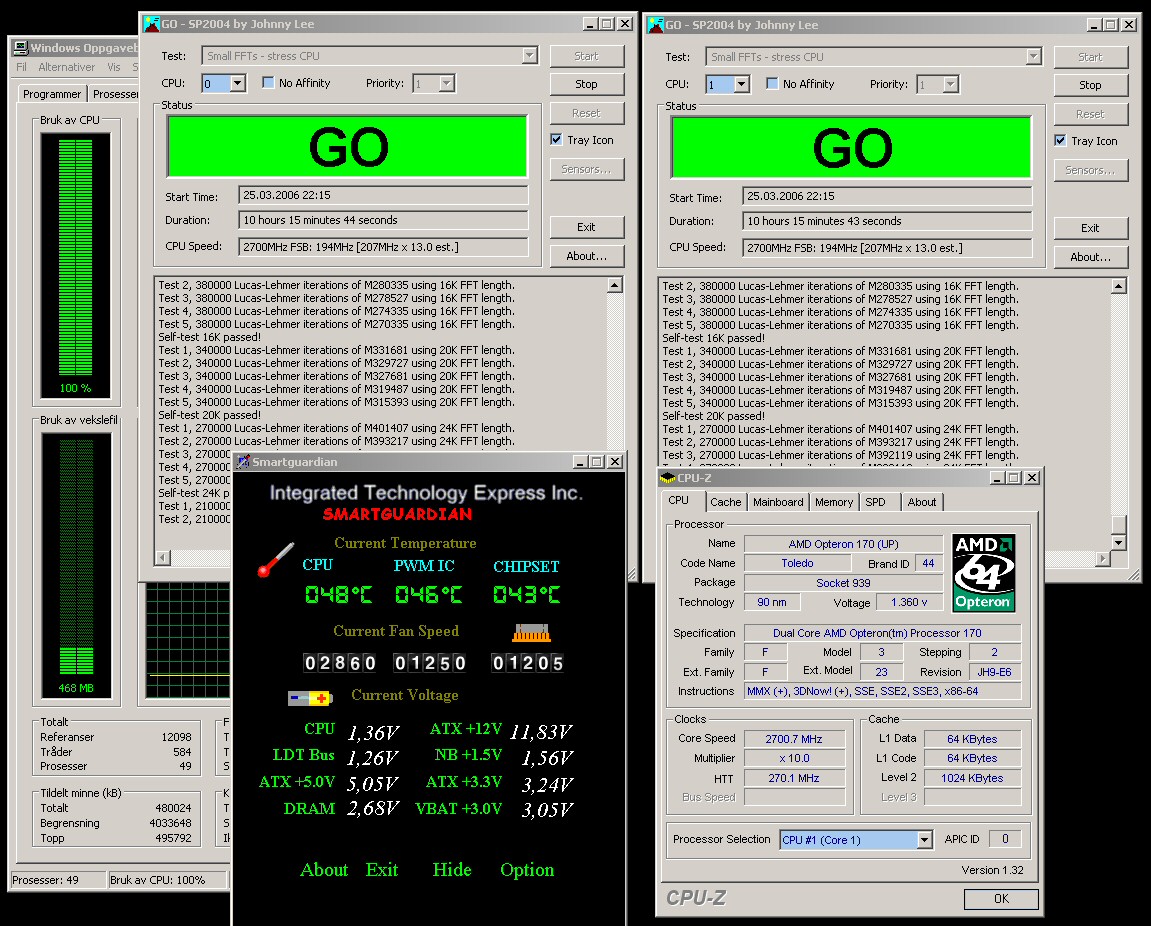This screenshot has width=1151, height=926.
Task: Click the right SP2004 window title icon
Action: click(x=656, y=24)
